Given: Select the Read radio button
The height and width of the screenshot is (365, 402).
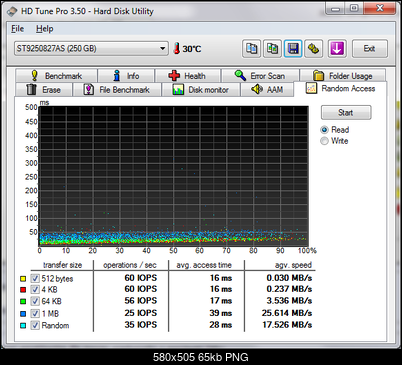Looking at the screenshot, I should click(324, 130).
